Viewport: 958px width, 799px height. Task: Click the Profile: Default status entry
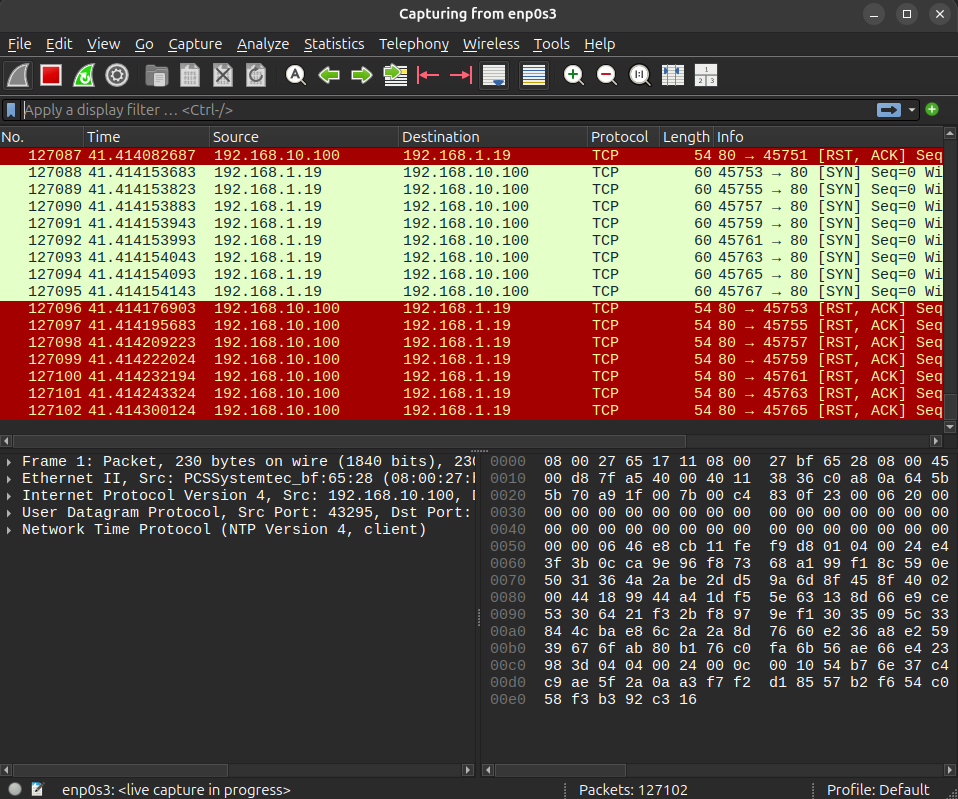click(878, 790)
